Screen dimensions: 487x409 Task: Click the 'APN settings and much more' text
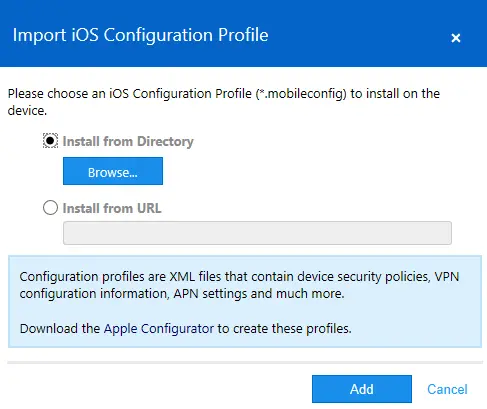click(x=259, y=294)
